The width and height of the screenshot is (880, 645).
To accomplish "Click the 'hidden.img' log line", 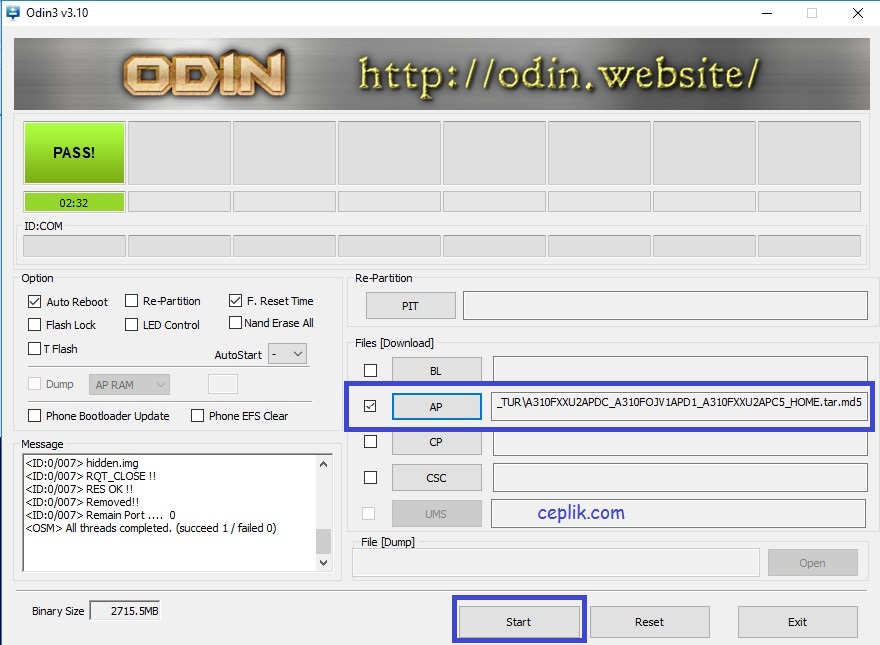I will click(82, 463).
